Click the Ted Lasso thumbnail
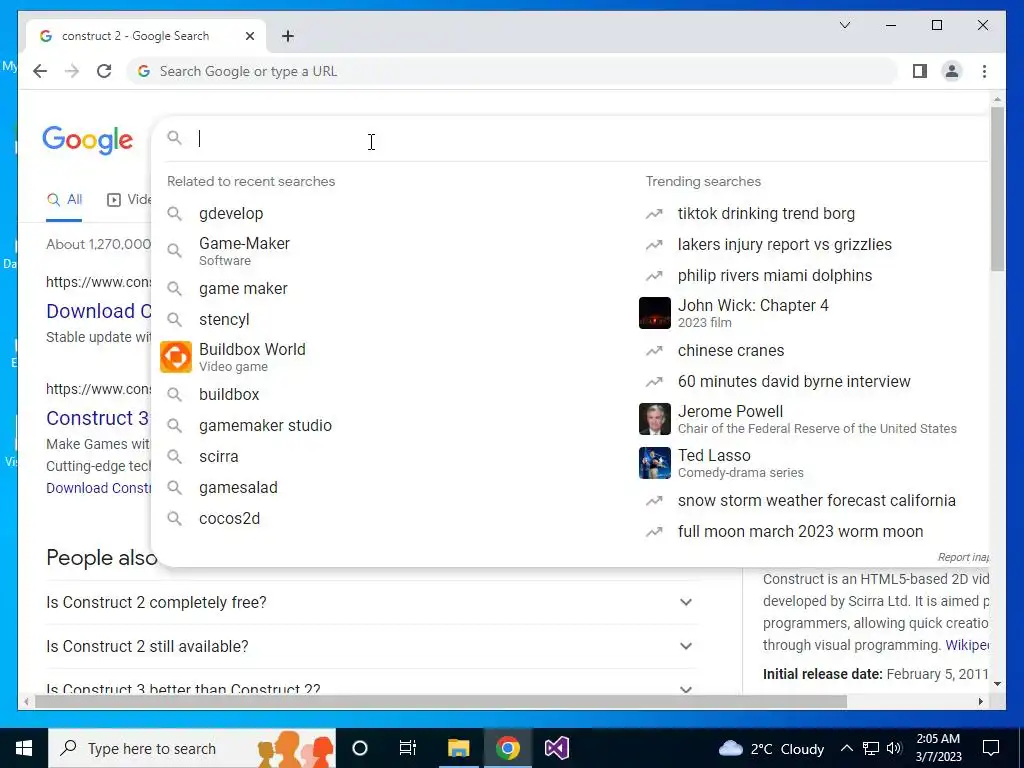The width and height of the screenshot is (1024, 768). (x=654, y=463)
